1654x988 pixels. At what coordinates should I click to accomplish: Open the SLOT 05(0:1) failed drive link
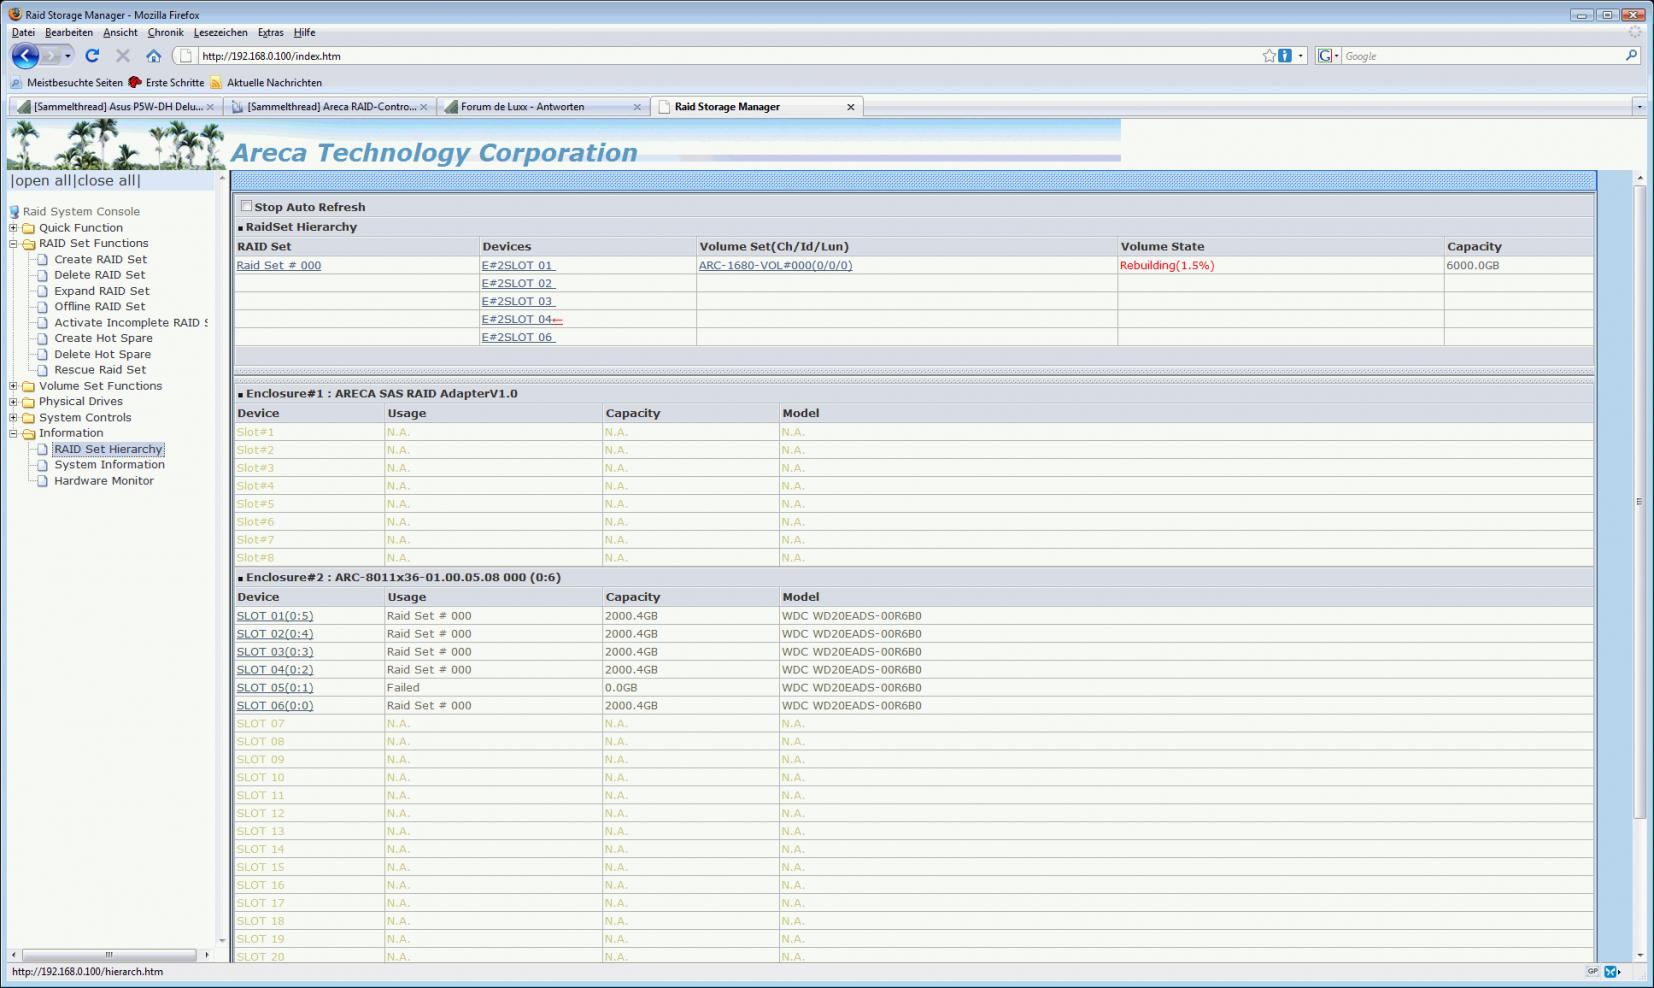pos(274,688)
